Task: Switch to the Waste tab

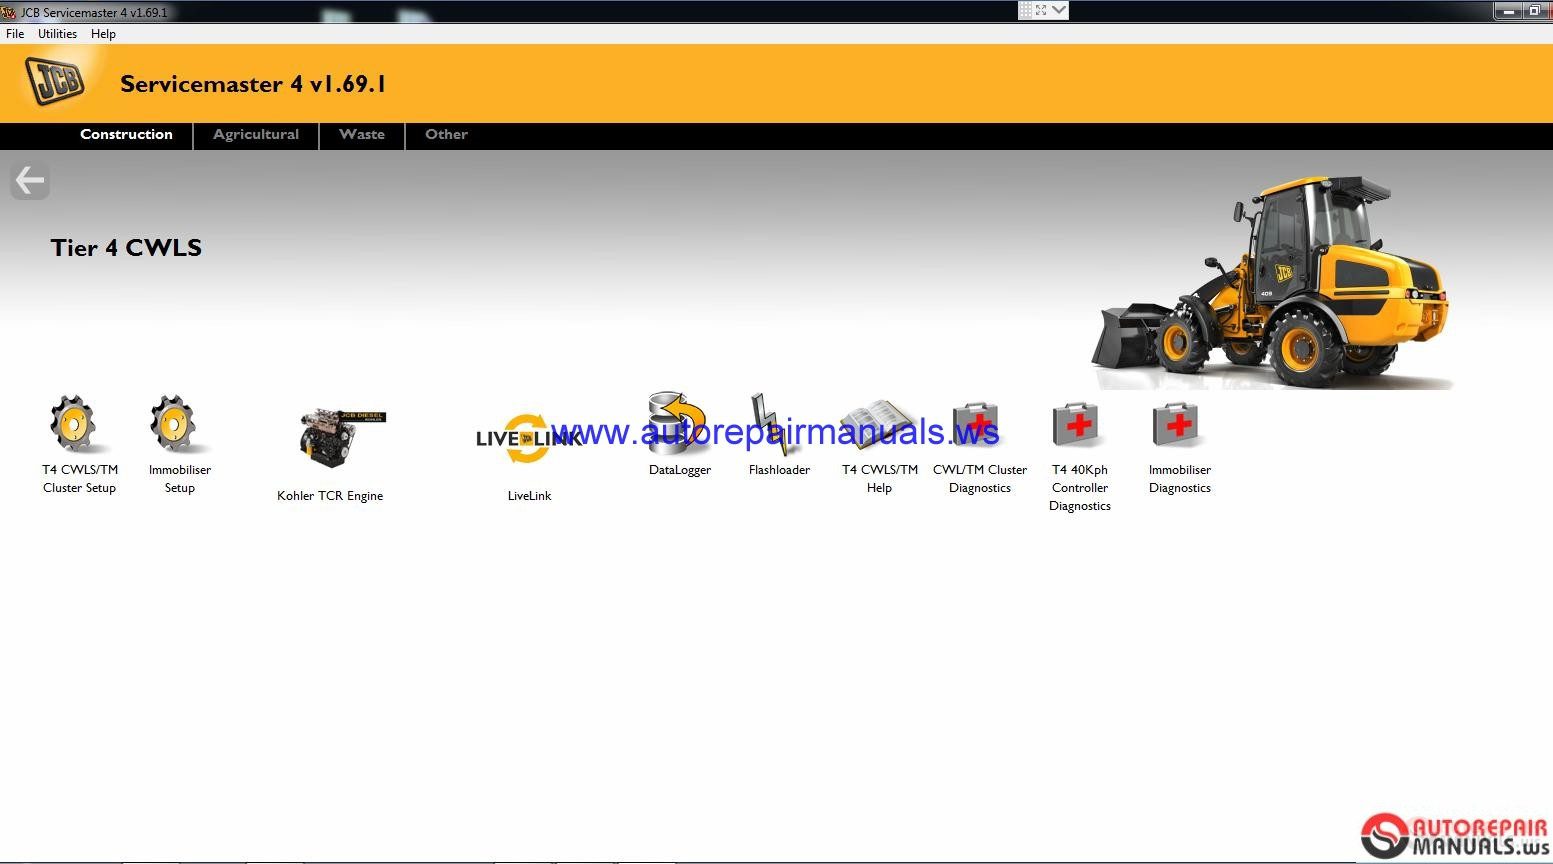Action: [x=361, y=134]
